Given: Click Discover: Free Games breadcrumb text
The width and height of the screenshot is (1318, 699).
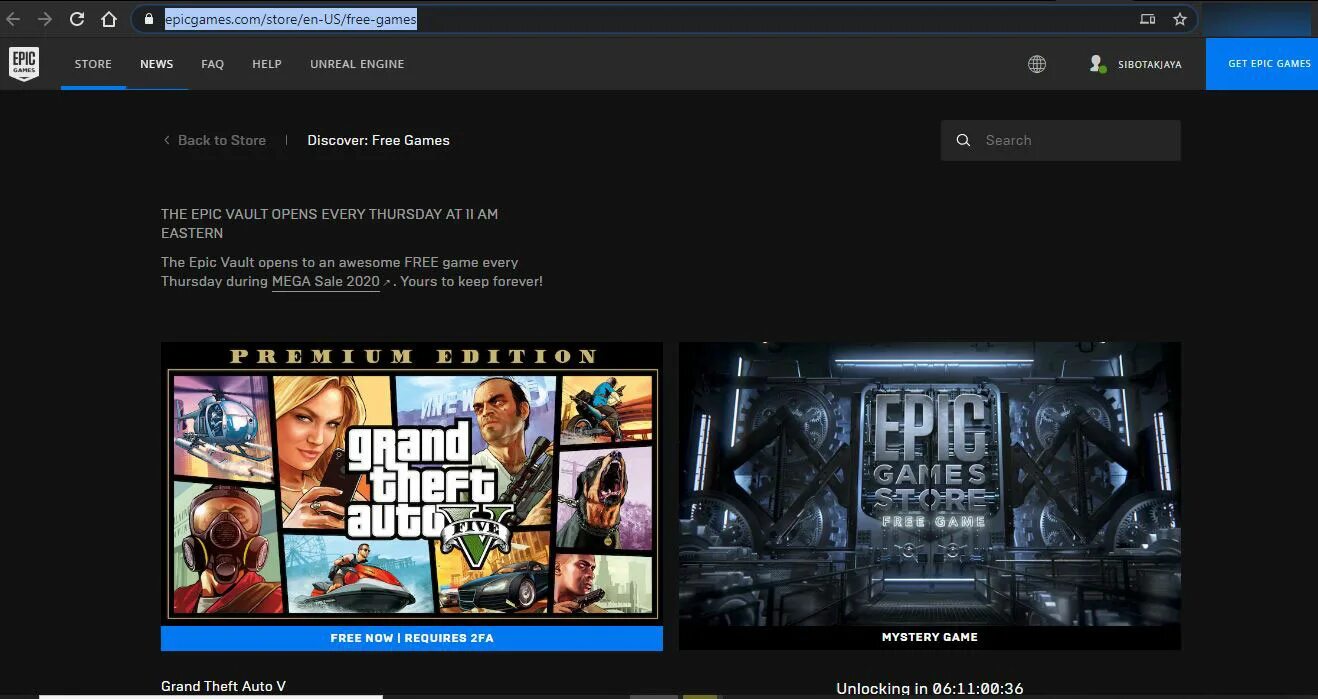Looking at the screenshot, I should click(379, 141).
